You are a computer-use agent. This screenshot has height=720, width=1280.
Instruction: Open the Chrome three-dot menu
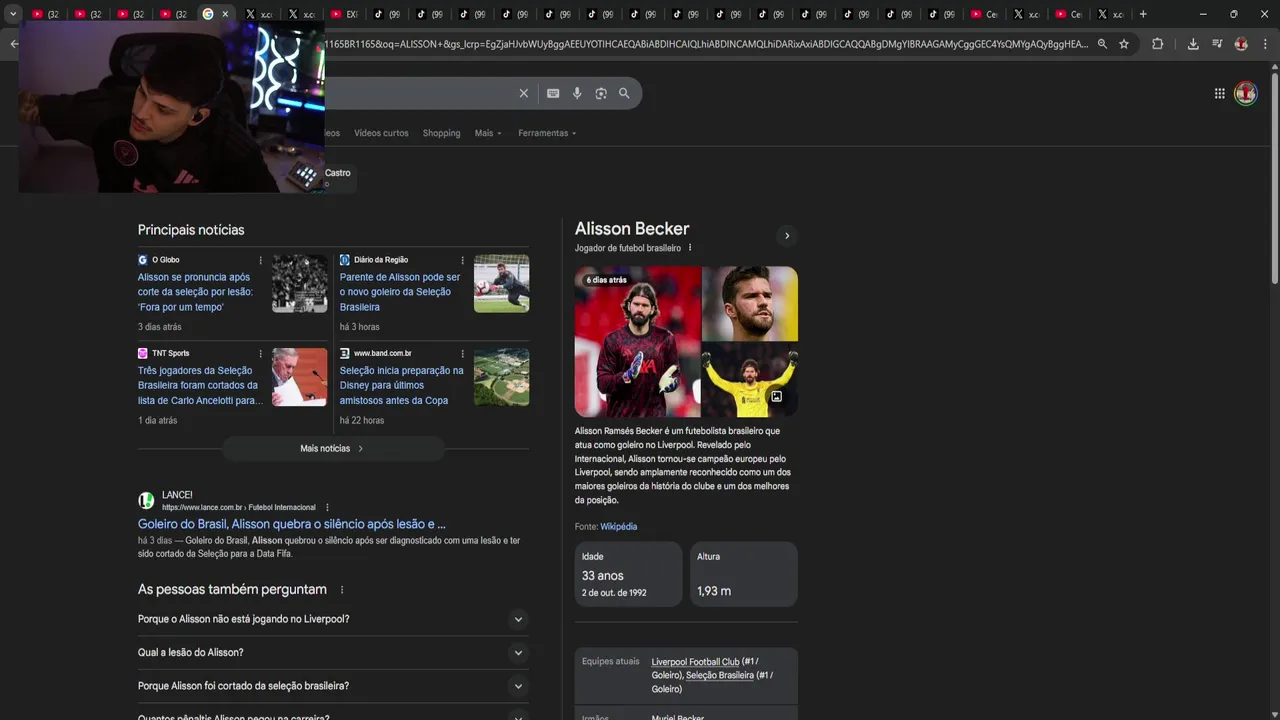click(x=1264, y=44)
